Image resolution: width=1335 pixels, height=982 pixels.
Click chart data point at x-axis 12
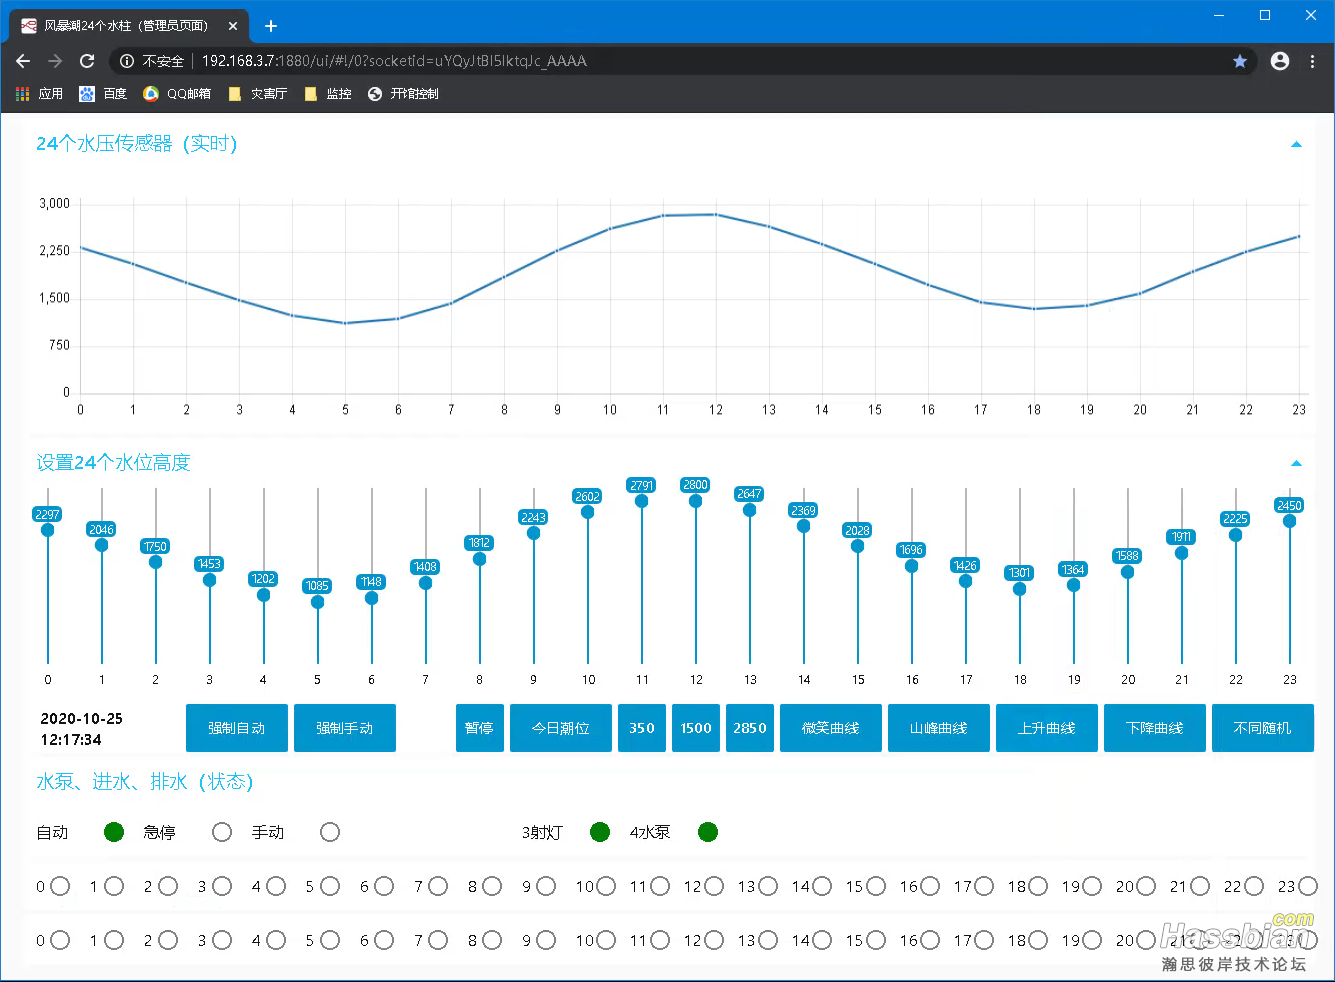[716, 214]
